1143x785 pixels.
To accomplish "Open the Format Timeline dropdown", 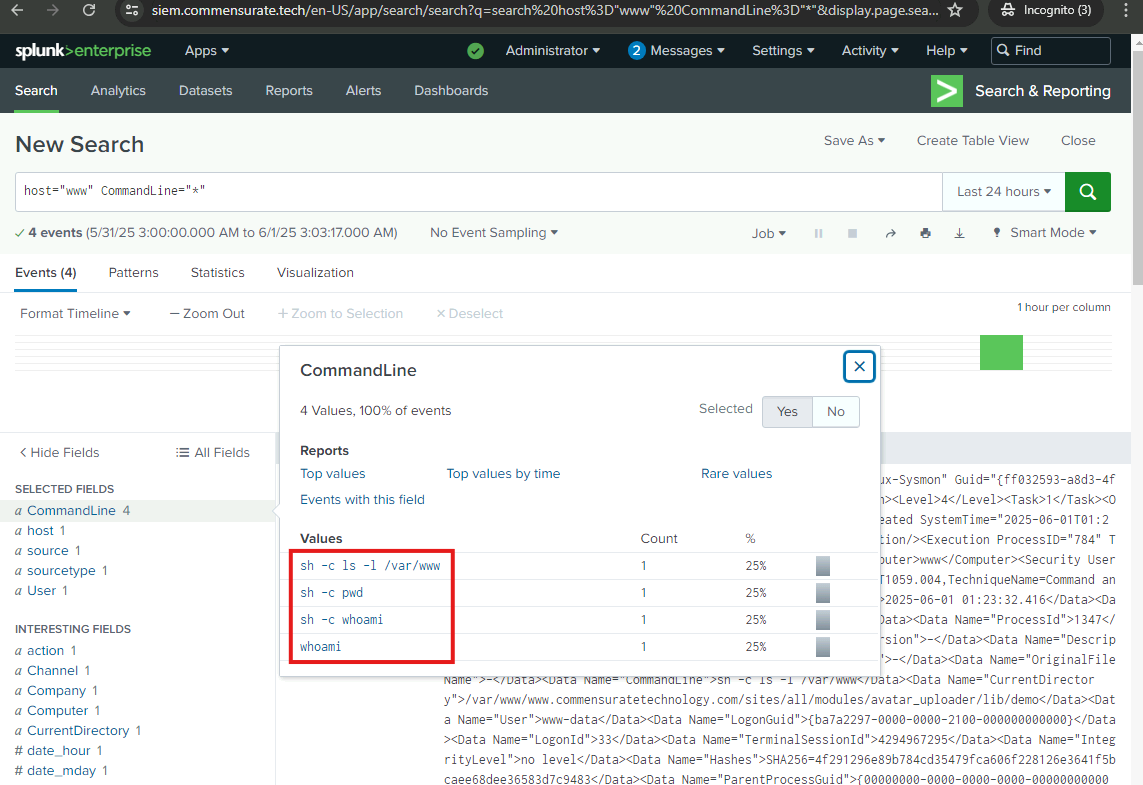I will pos(75,314).
